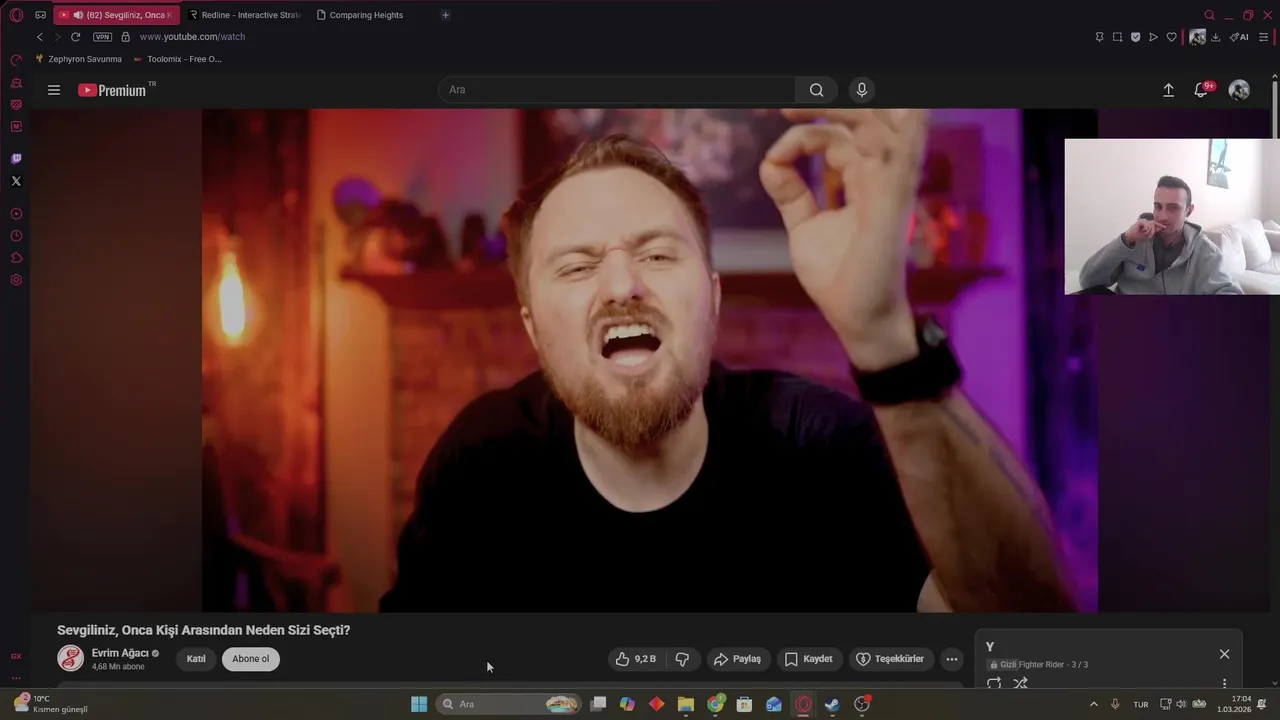Click the Teşekkürler thanks button

coord(890,659)
